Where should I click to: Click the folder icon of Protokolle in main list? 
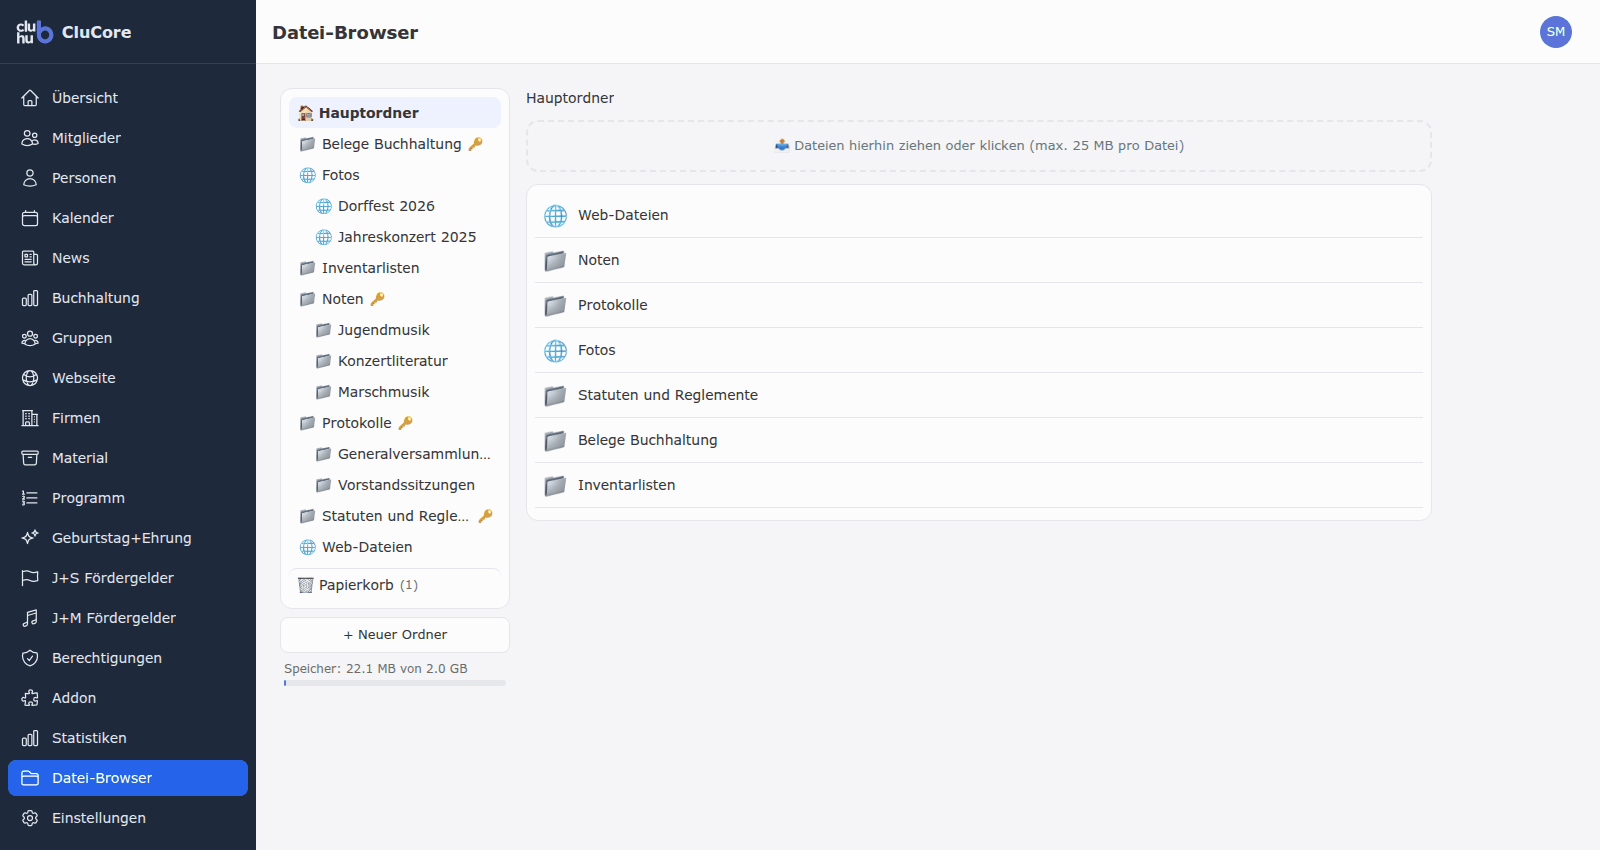(556, 306)
